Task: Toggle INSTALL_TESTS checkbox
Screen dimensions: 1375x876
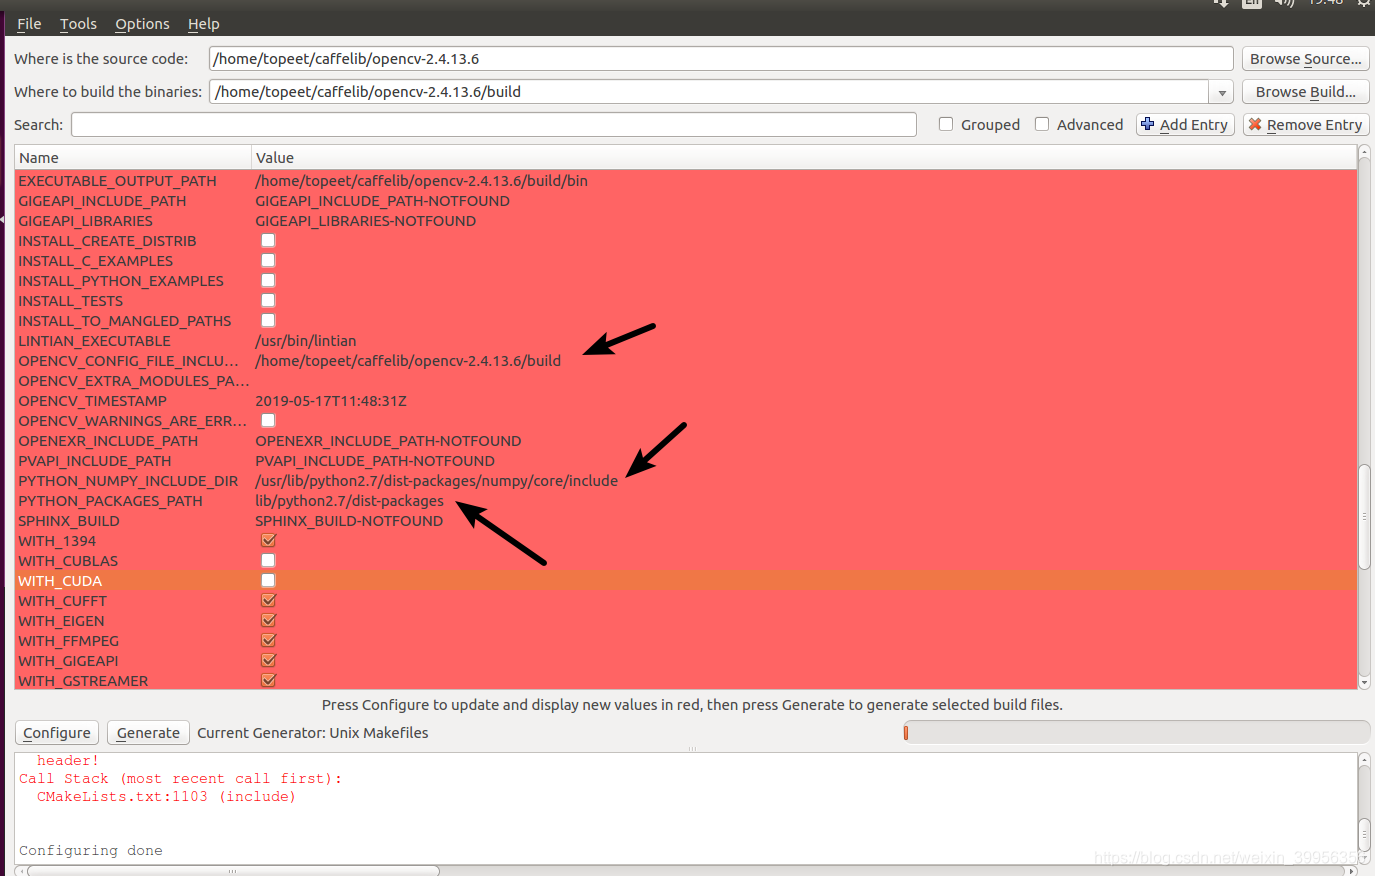Action: (x=268, y=300)
